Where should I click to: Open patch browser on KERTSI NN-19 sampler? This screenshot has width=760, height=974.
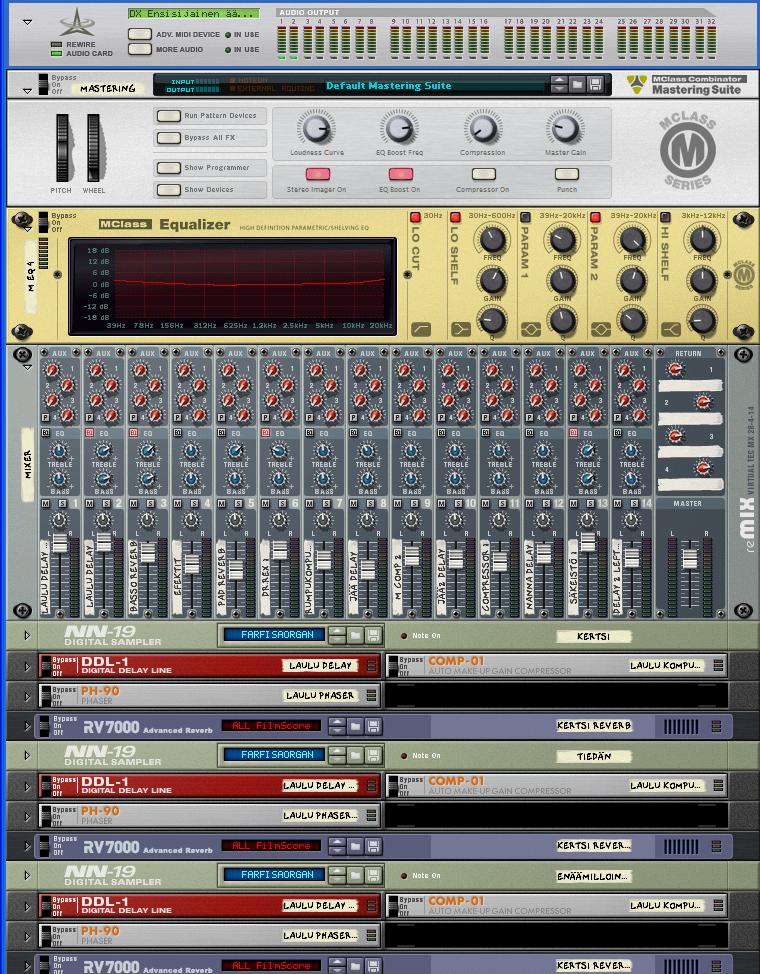[355, 635]
